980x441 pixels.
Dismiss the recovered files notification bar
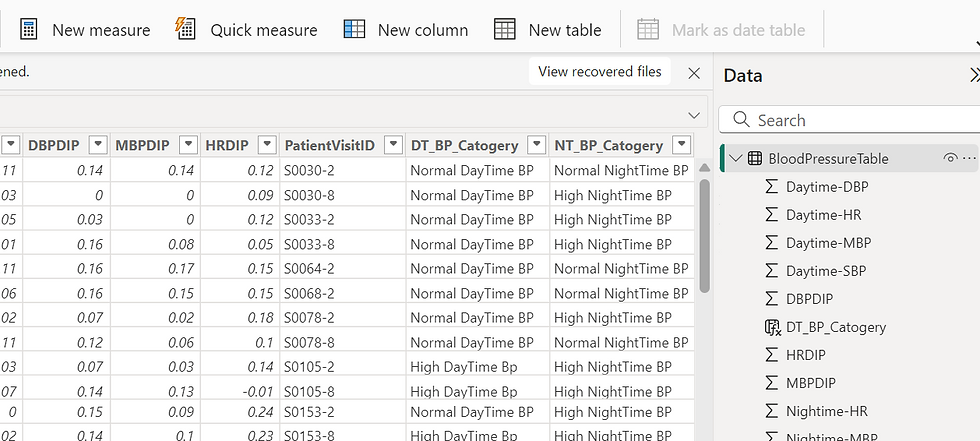pos(694,73)
